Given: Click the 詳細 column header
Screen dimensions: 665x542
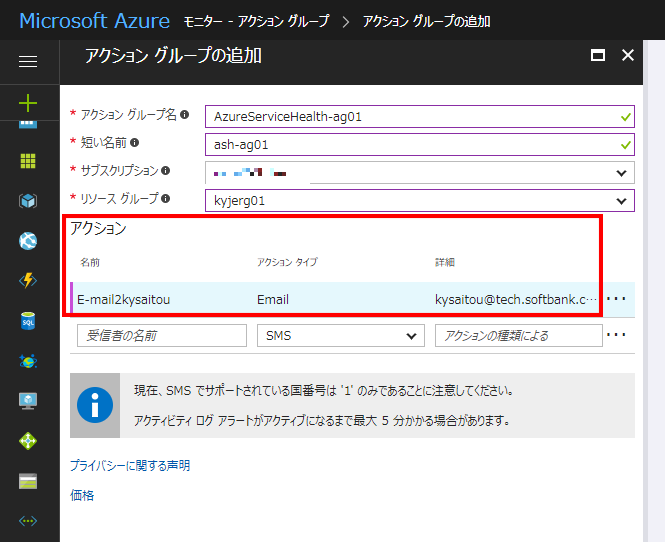Looking at the screenshot, I should coord(445,263).
